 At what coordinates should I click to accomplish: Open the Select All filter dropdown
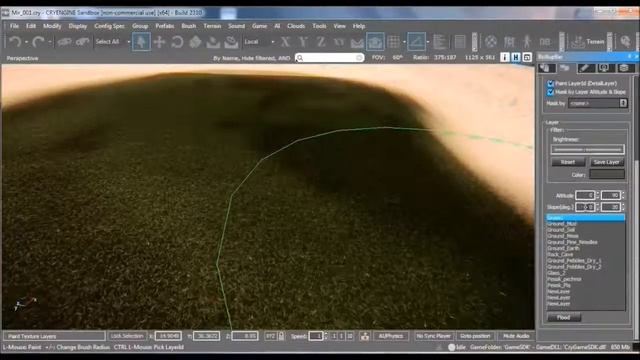click(x=112, y=42)
